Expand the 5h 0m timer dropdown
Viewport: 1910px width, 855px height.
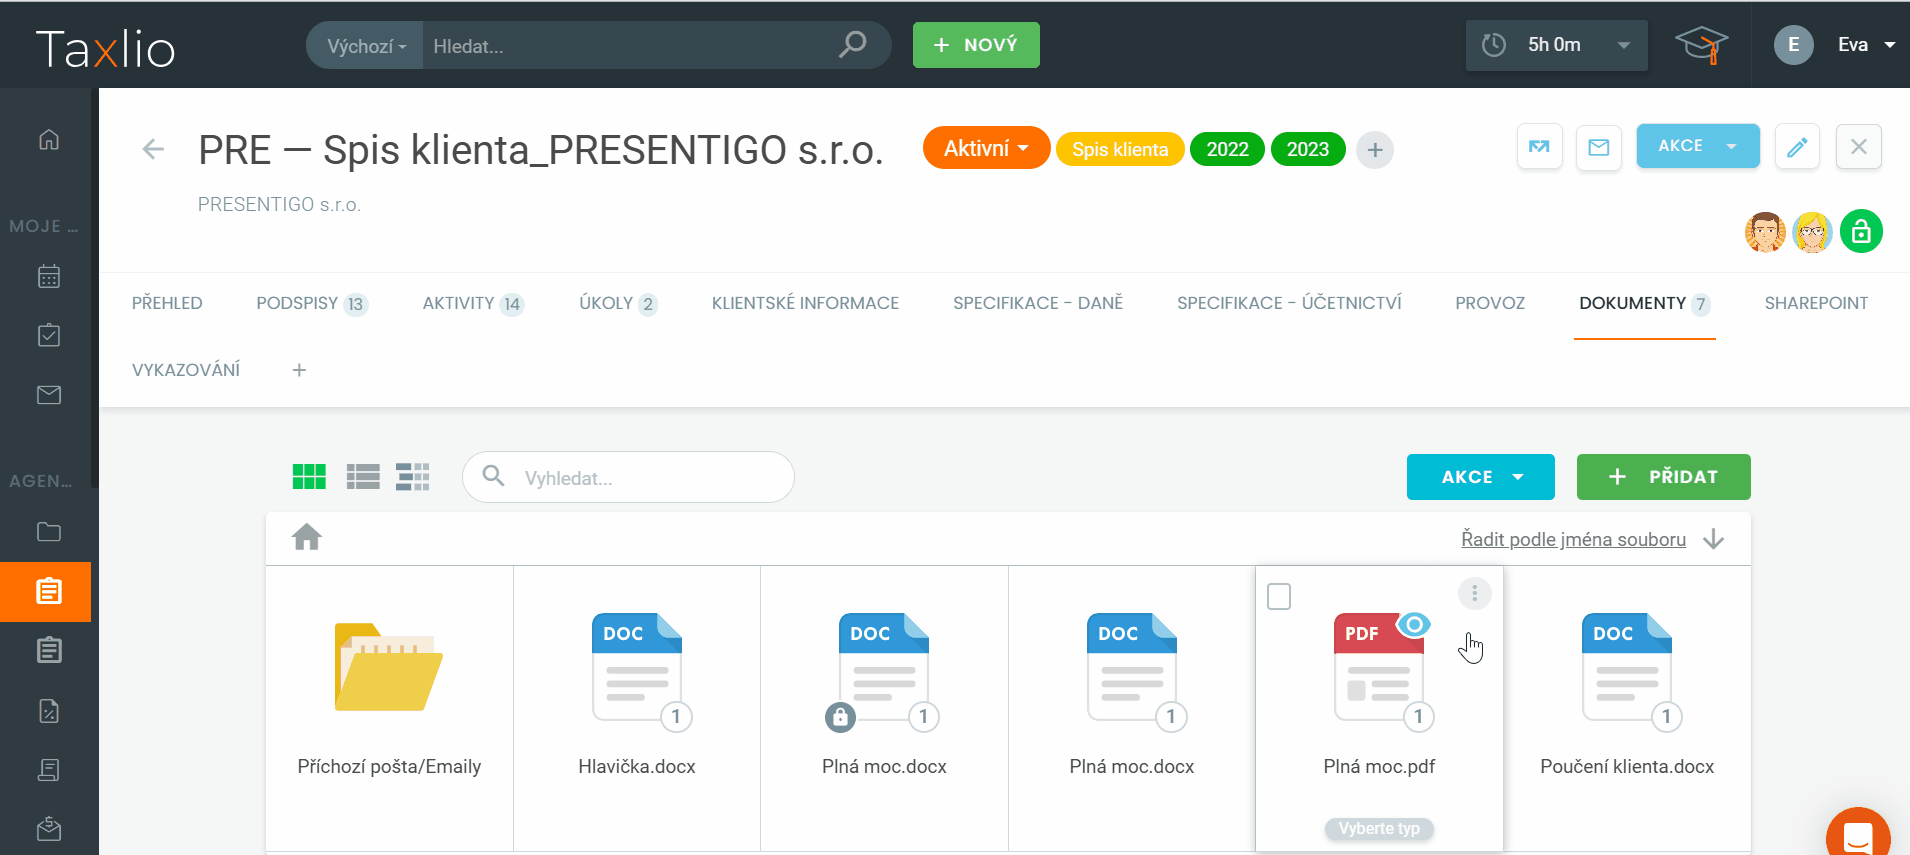click(x=1556, y=45)
